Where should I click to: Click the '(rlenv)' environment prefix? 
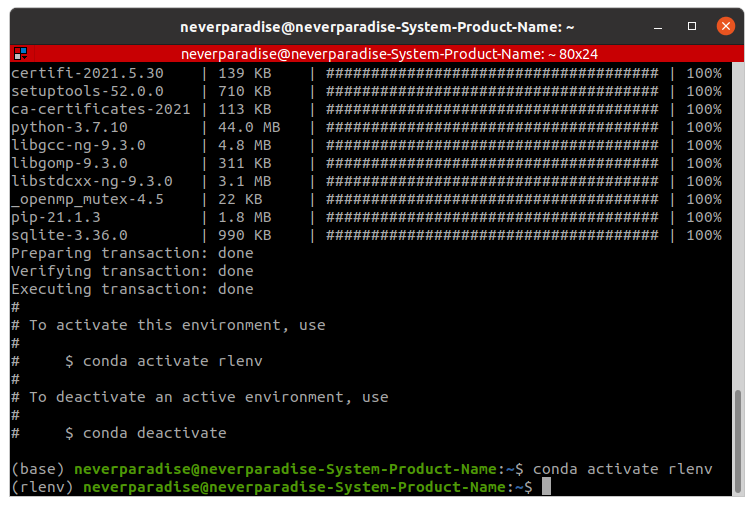[x=42, y=487]
